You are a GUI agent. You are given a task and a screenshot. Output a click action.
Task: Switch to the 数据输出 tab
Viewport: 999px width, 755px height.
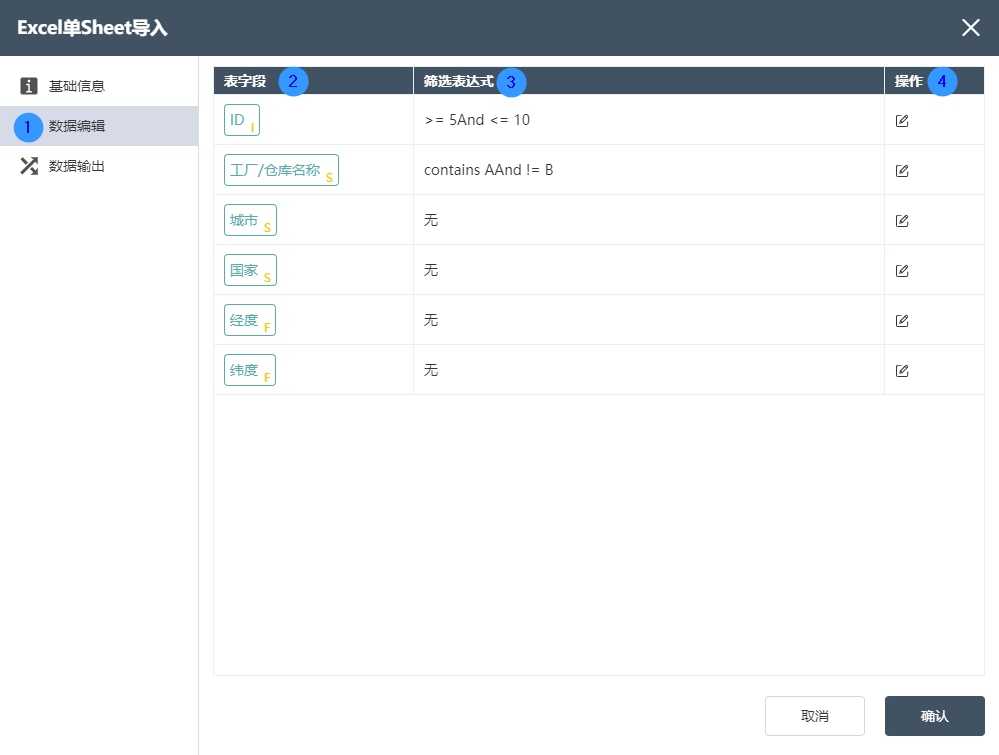click(x=99, y=166)
